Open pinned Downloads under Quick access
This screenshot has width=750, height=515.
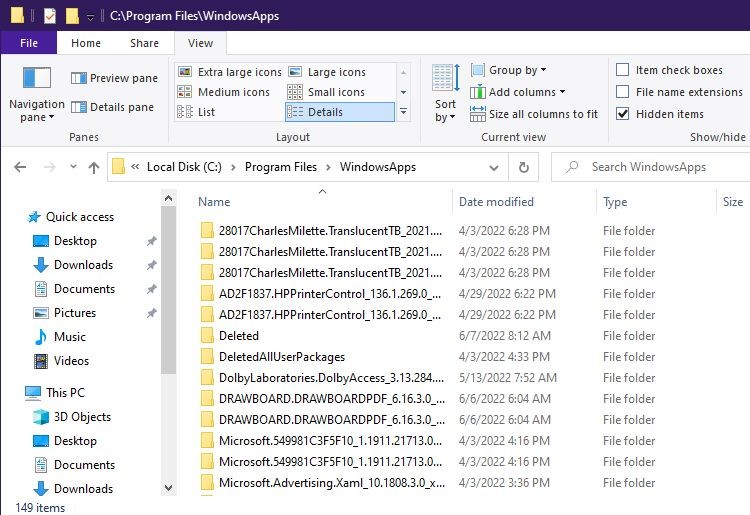tap(73, 265)
